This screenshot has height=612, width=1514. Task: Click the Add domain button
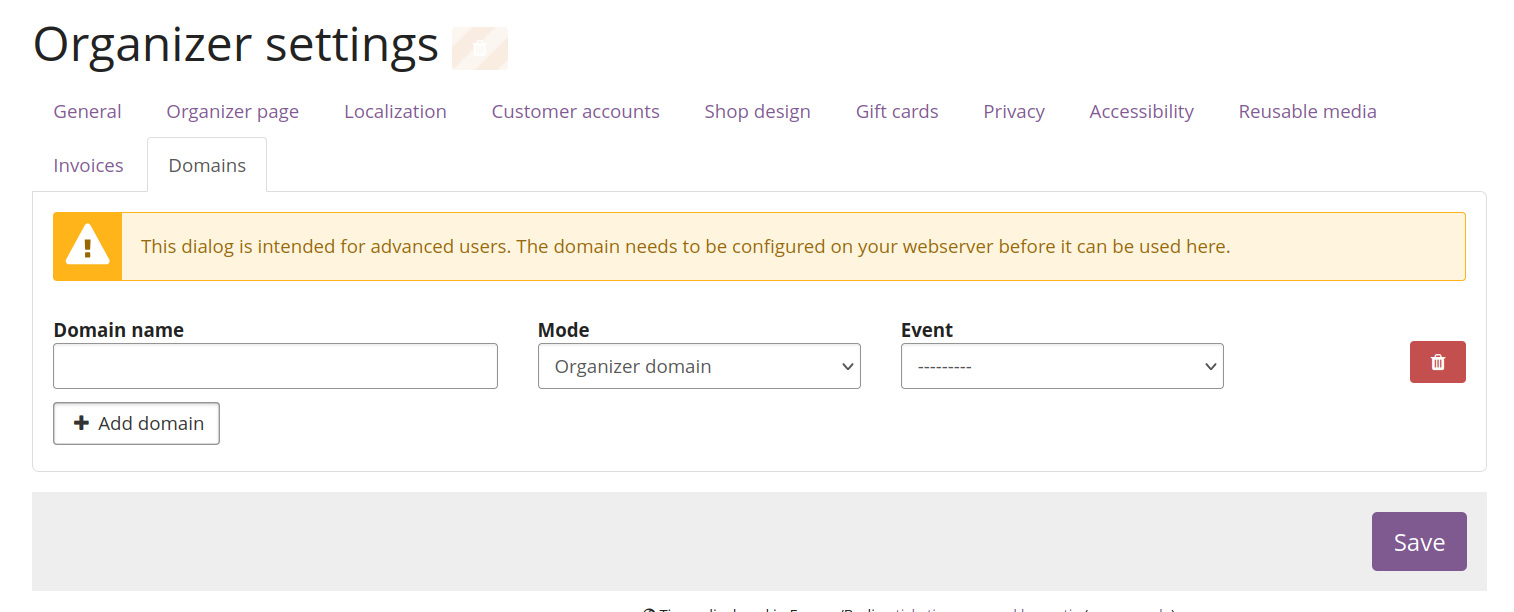coord(136,423)
